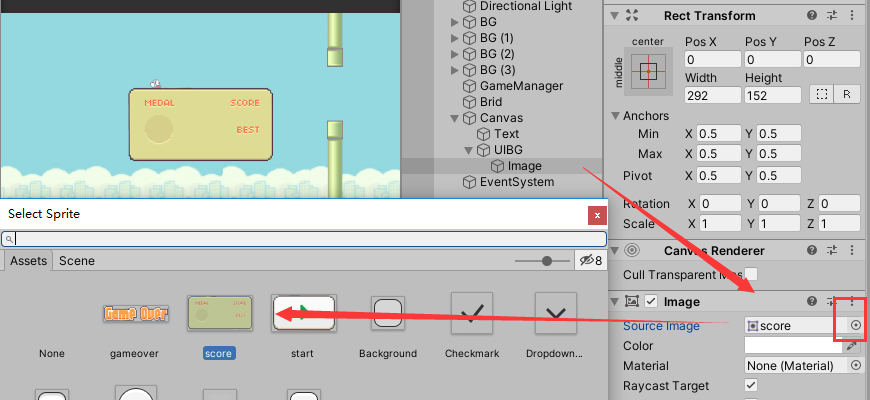Expand BG (2) in Hierarchy
This screenshot has width=870, height=400.
pyautogui.click(x=455, y=54)
